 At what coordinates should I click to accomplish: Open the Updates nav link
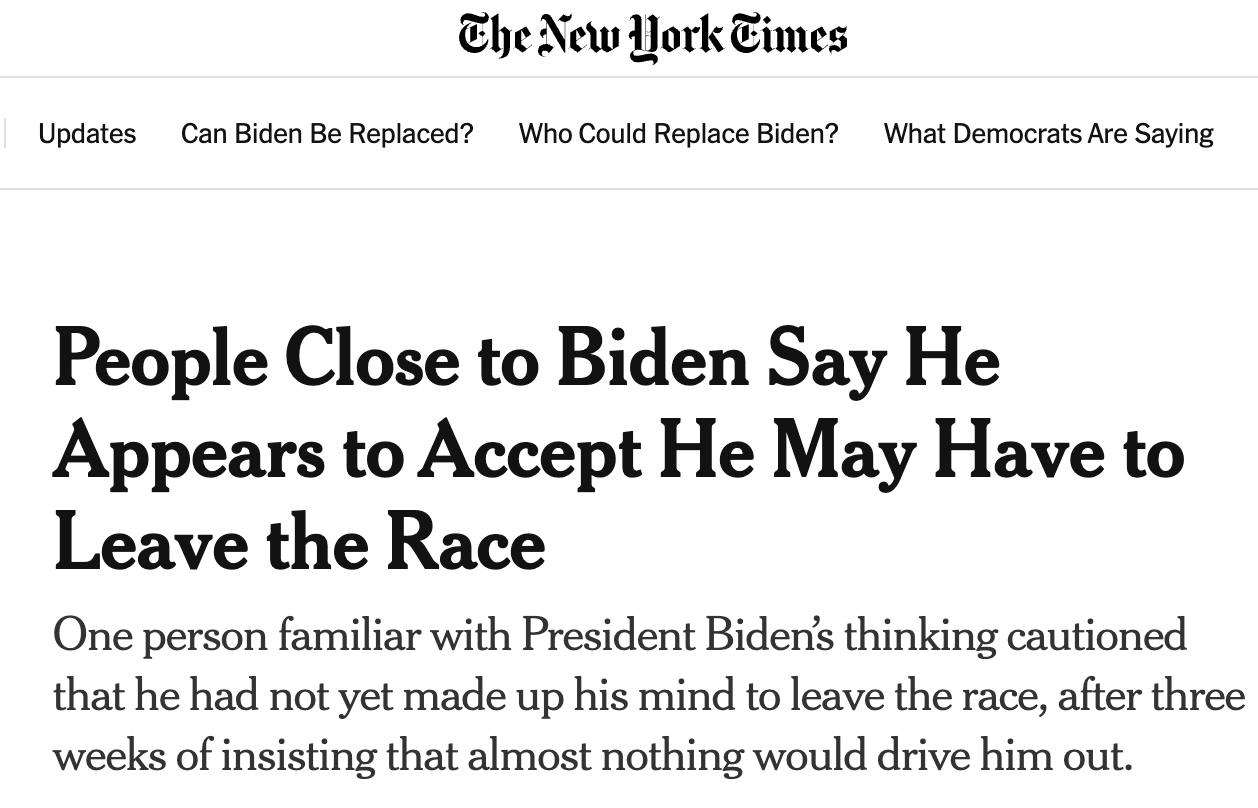coord(87,133)
